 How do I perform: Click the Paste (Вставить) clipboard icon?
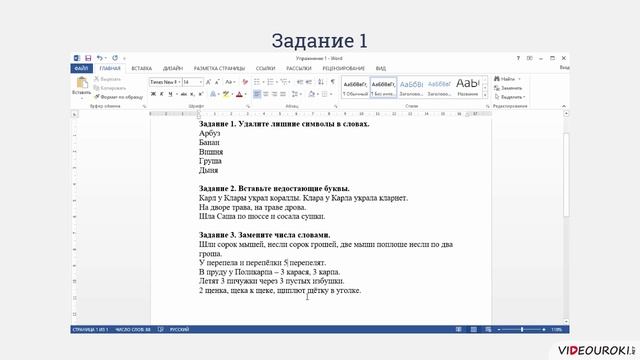(82, 83)
